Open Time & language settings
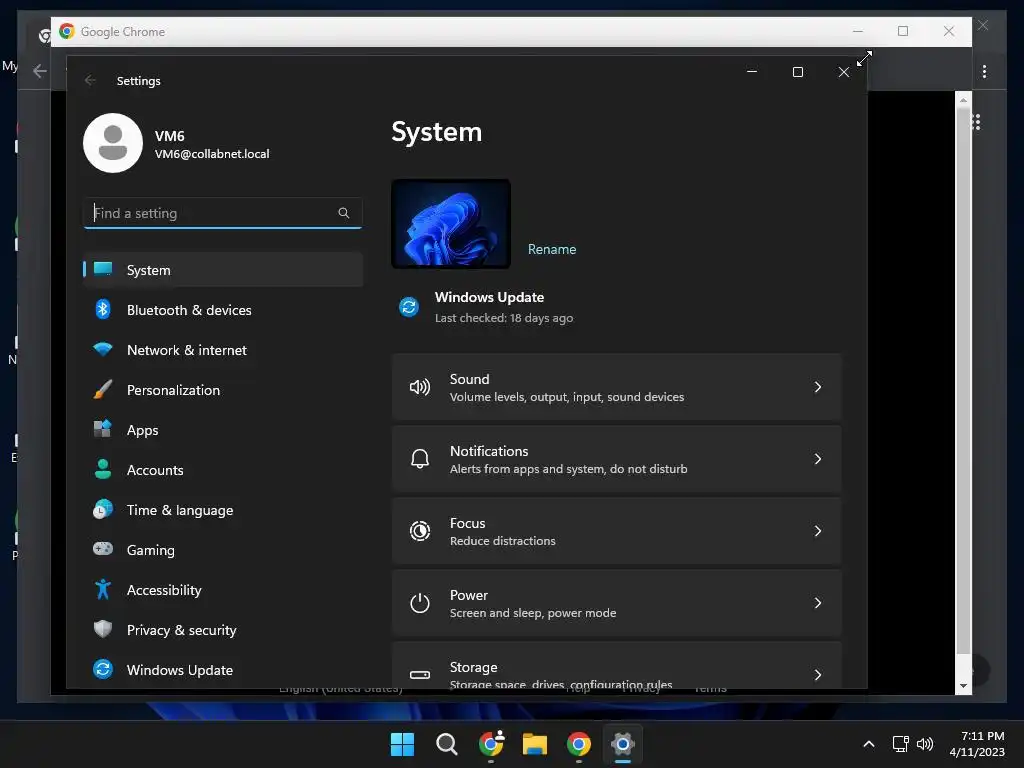The width and height of the screenshot is (1024, 768). 223,510
